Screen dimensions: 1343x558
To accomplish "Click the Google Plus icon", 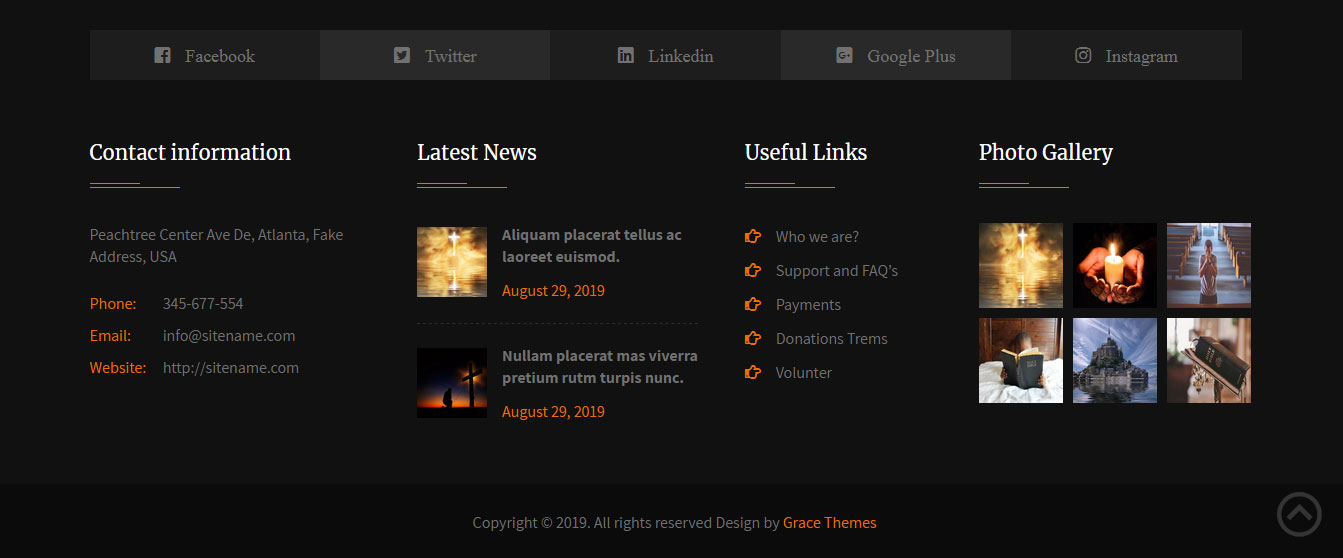I will (x=844, y=55).
